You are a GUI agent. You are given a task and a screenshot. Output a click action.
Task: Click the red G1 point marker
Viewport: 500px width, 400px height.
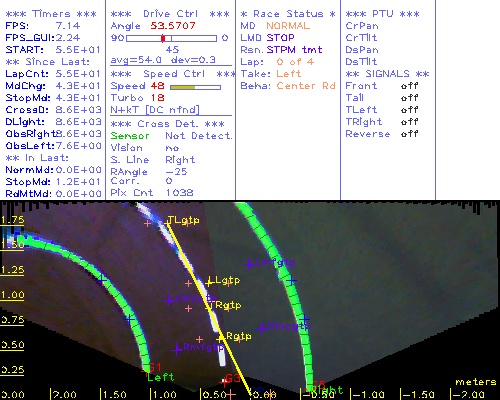click(x=154, y=367)
